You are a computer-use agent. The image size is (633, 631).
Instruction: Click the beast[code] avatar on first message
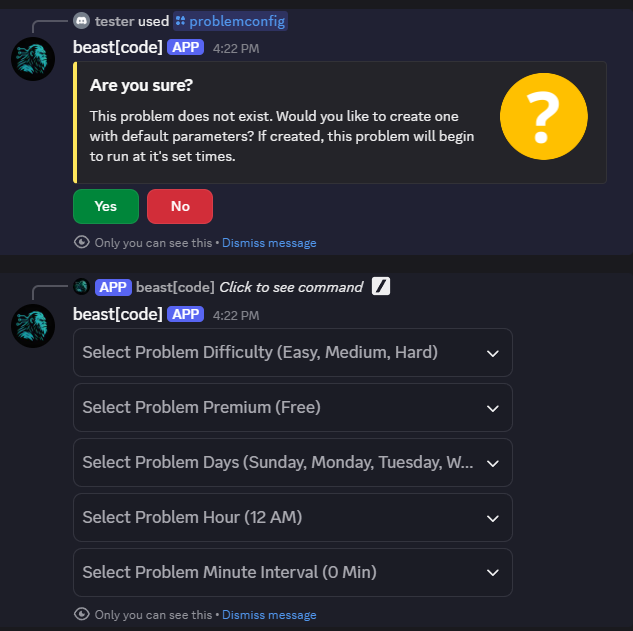(x=33, y=59)
